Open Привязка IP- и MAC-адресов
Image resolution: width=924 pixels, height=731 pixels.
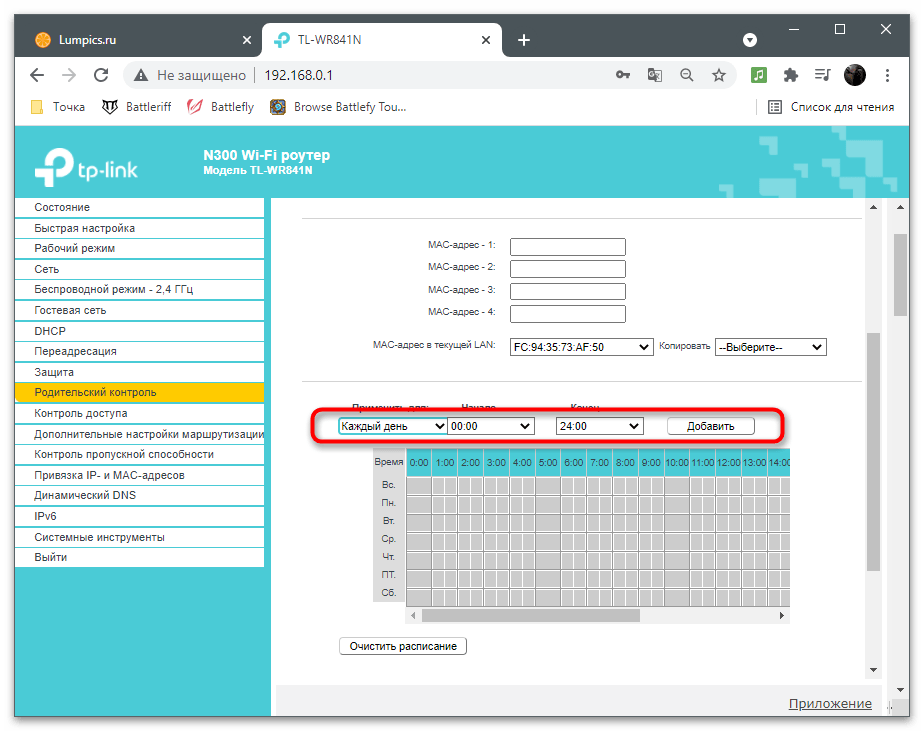pyautogui.click(x=139, y=475)
